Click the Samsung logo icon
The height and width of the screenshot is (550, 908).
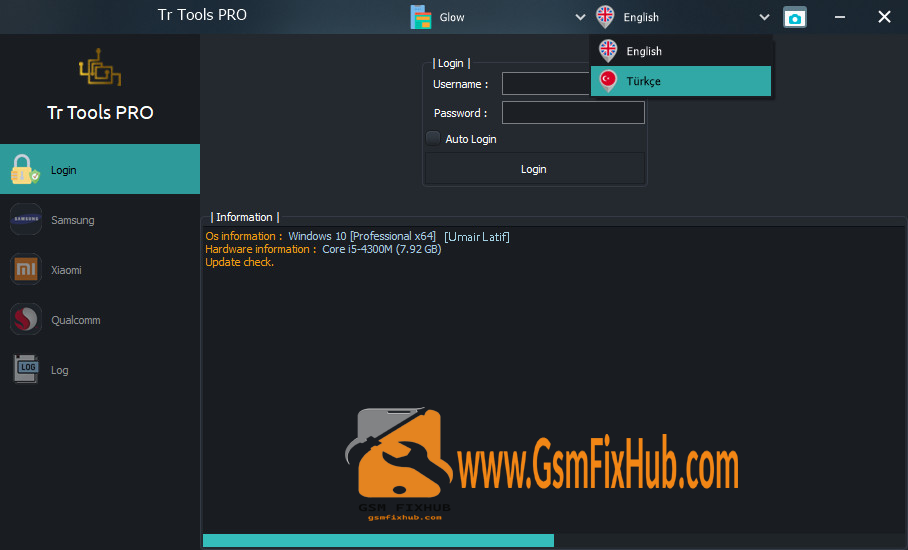pyautogui.click(x=26, y=219)
